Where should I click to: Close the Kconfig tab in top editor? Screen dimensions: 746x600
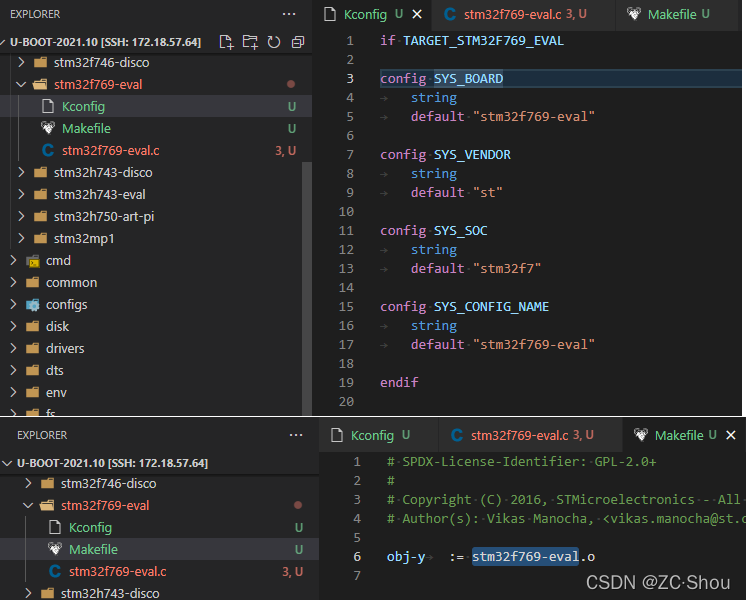[417, 14]
